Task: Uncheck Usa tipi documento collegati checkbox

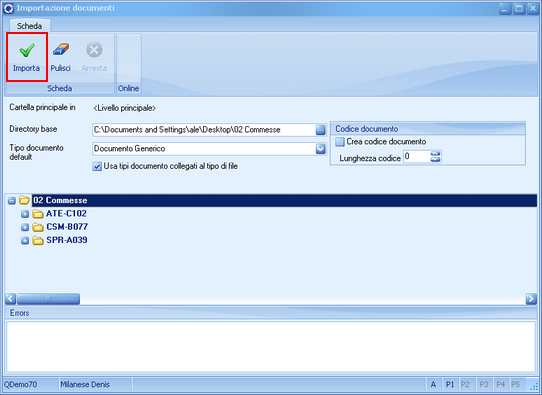Action: [97, 167]
